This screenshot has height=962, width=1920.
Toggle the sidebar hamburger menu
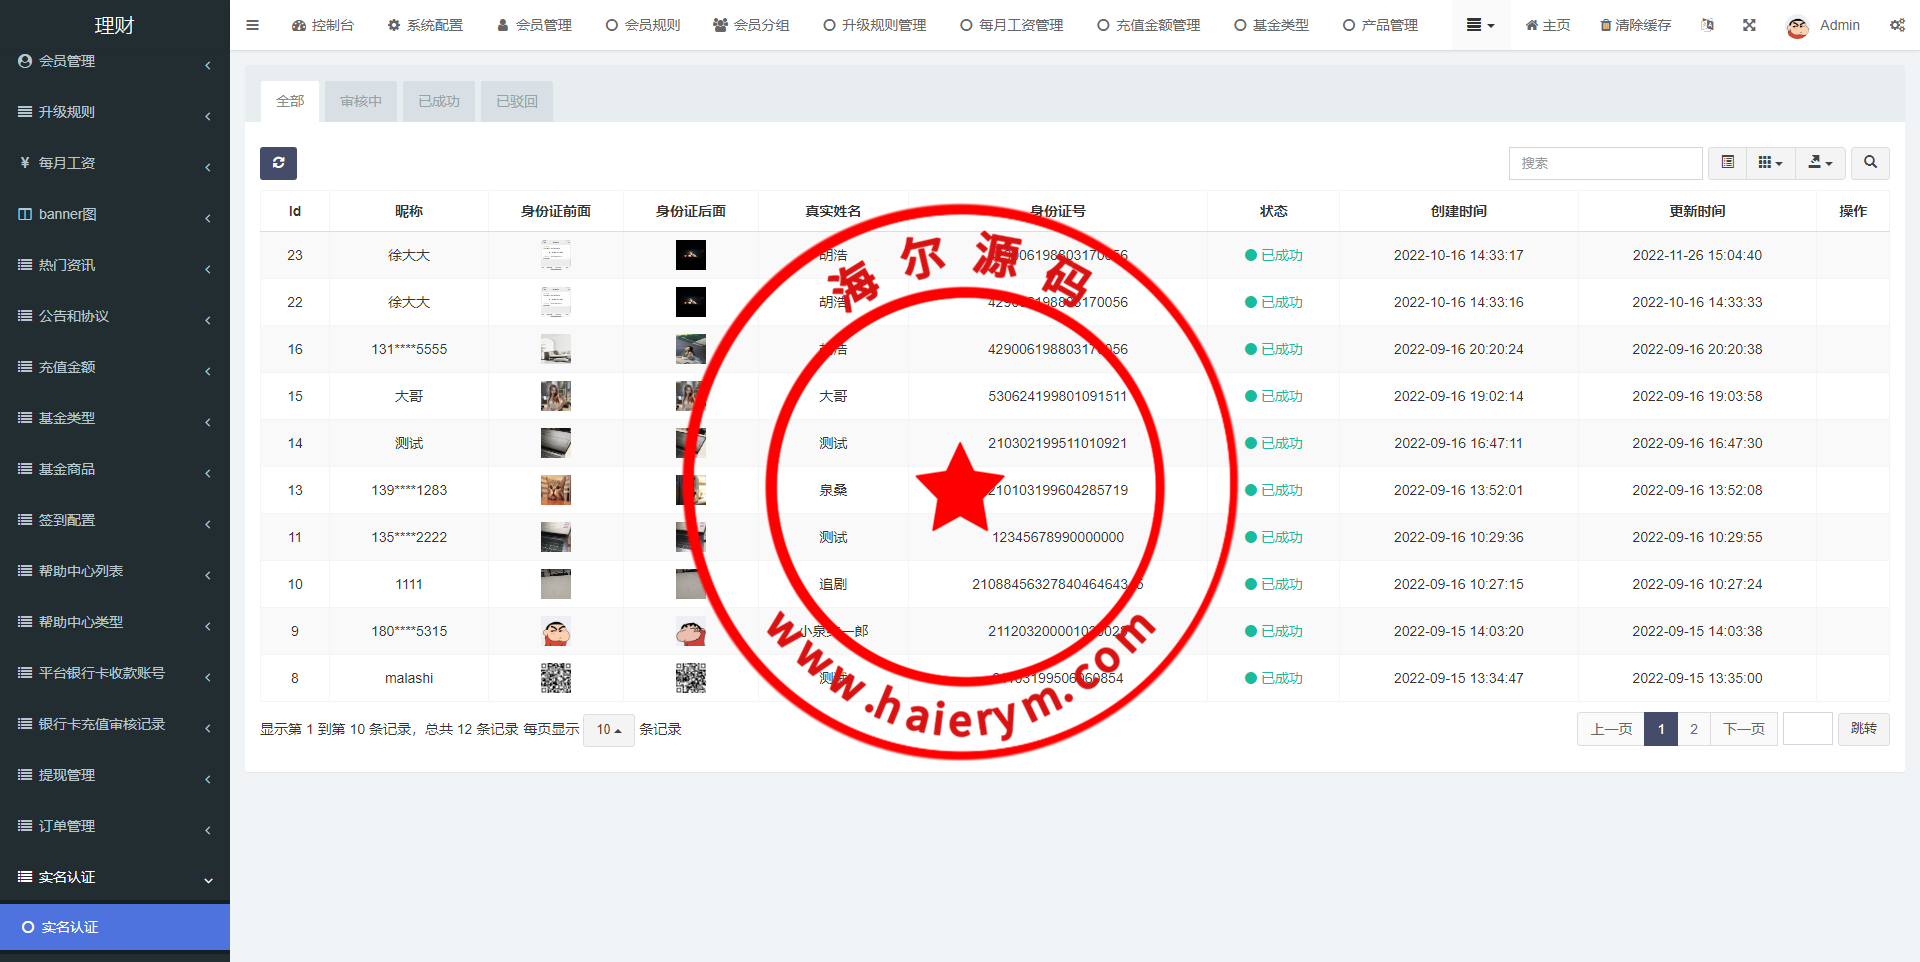(252, 25)
